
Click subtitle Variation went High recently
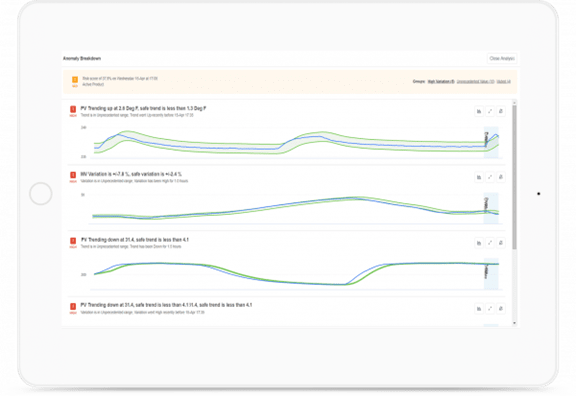click(143, 313)
